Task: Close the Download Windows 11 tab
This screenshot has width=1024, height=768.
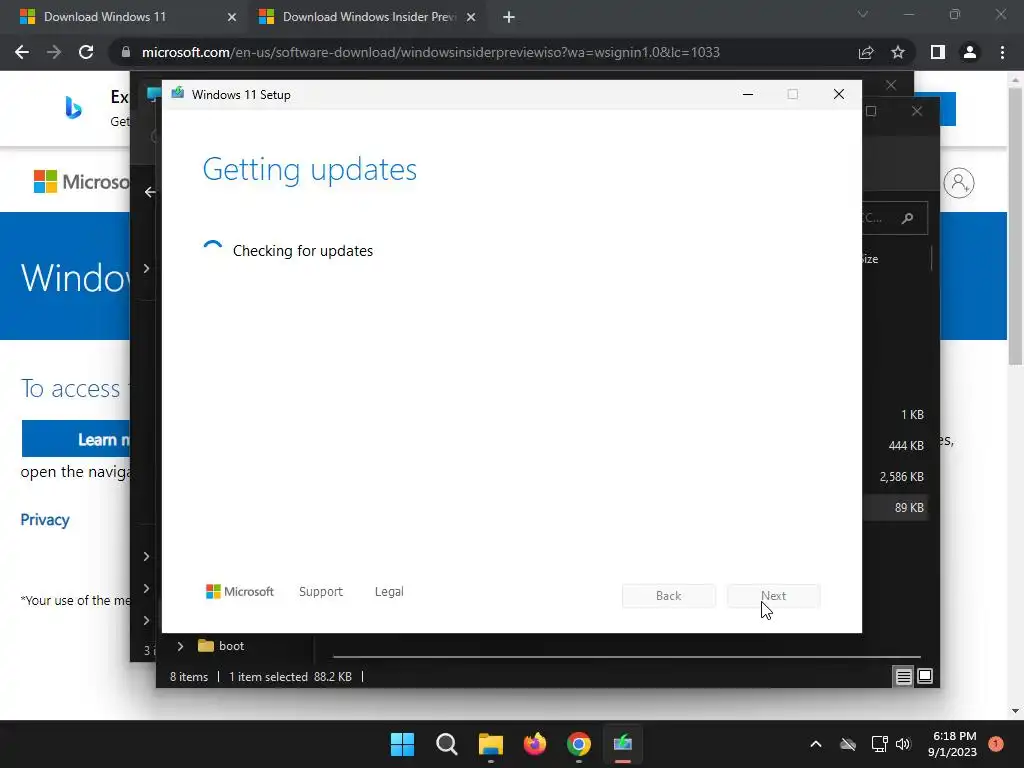Action: coord(232,17)
